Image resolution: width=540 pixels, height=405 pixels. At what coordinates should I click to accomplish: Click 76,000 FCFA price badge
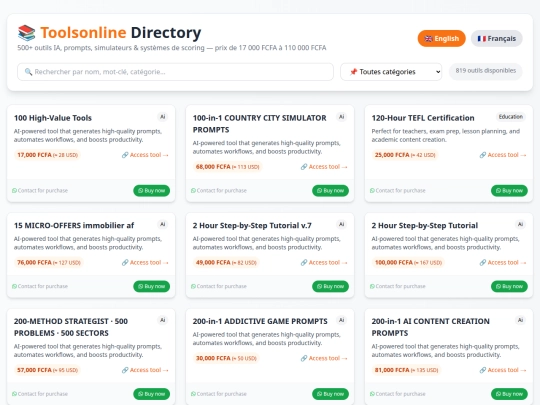point(49,262)
